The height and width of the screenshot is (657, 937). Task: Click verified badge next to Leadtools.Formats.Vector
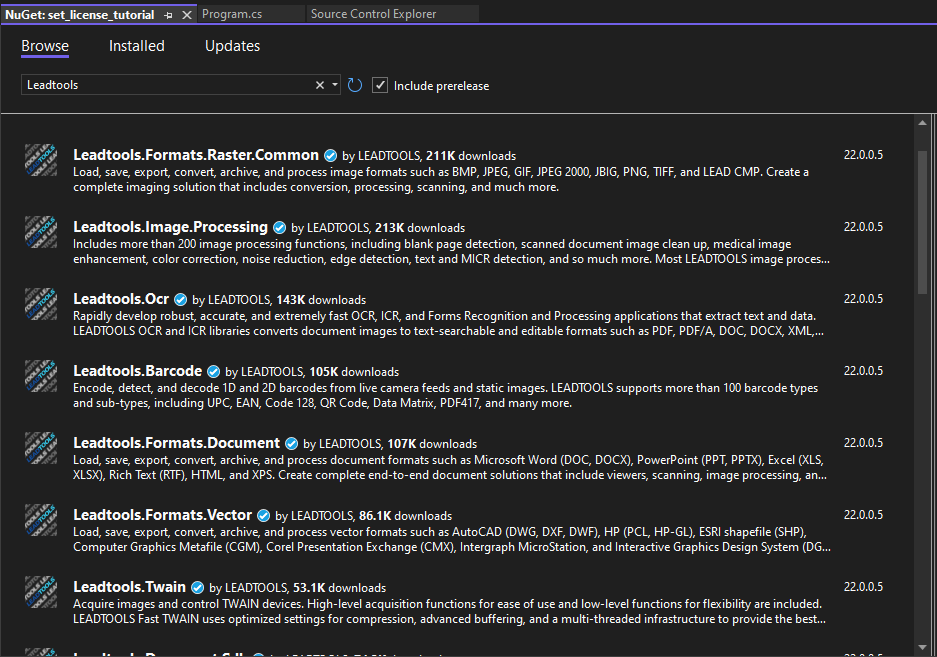(263, 516)
